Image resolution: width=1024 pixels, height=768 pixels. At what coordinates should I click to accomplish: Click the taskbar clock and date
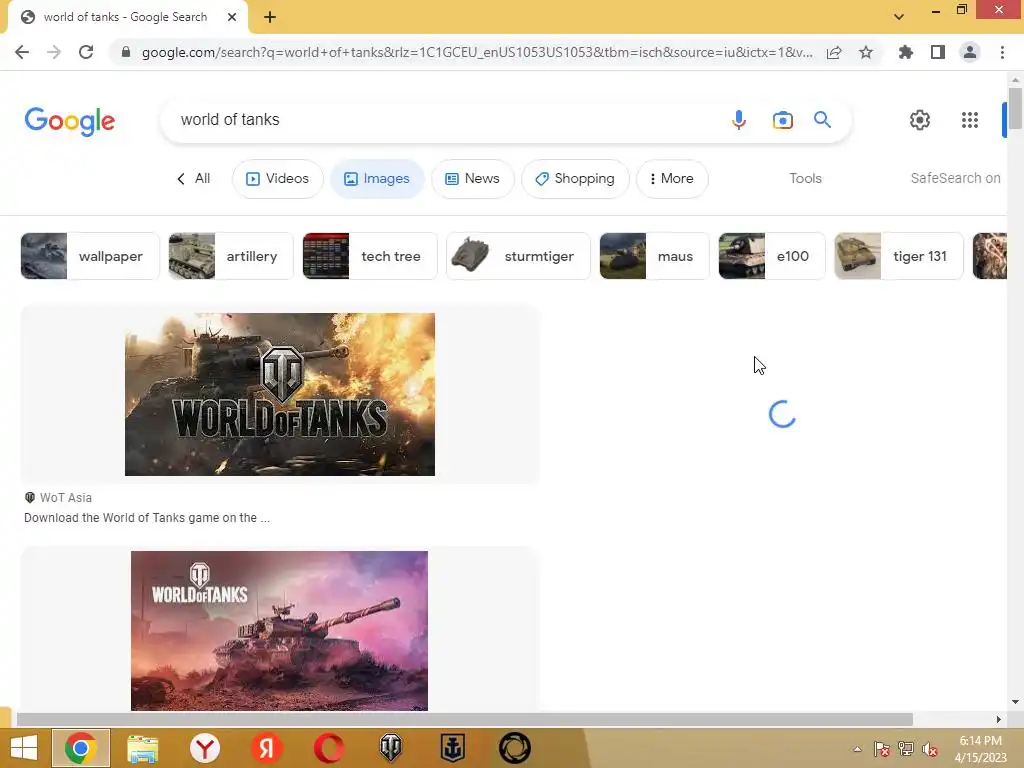(980, 749)
